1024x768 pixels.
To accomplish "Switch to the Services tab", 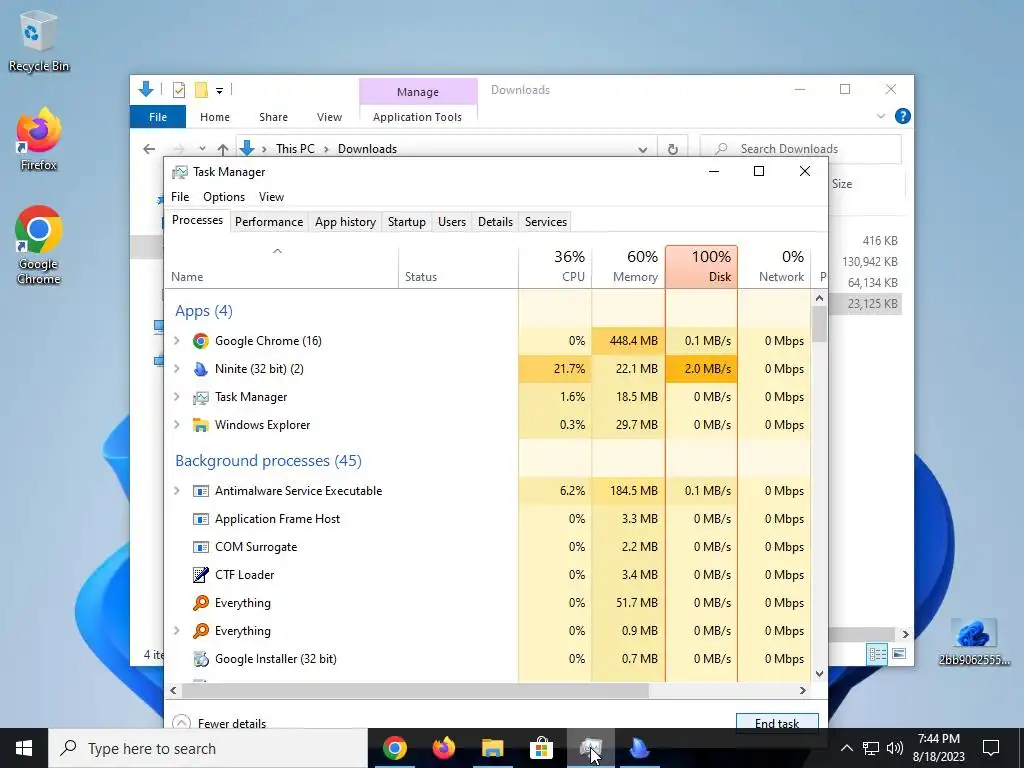I will (x=546, y=222).
